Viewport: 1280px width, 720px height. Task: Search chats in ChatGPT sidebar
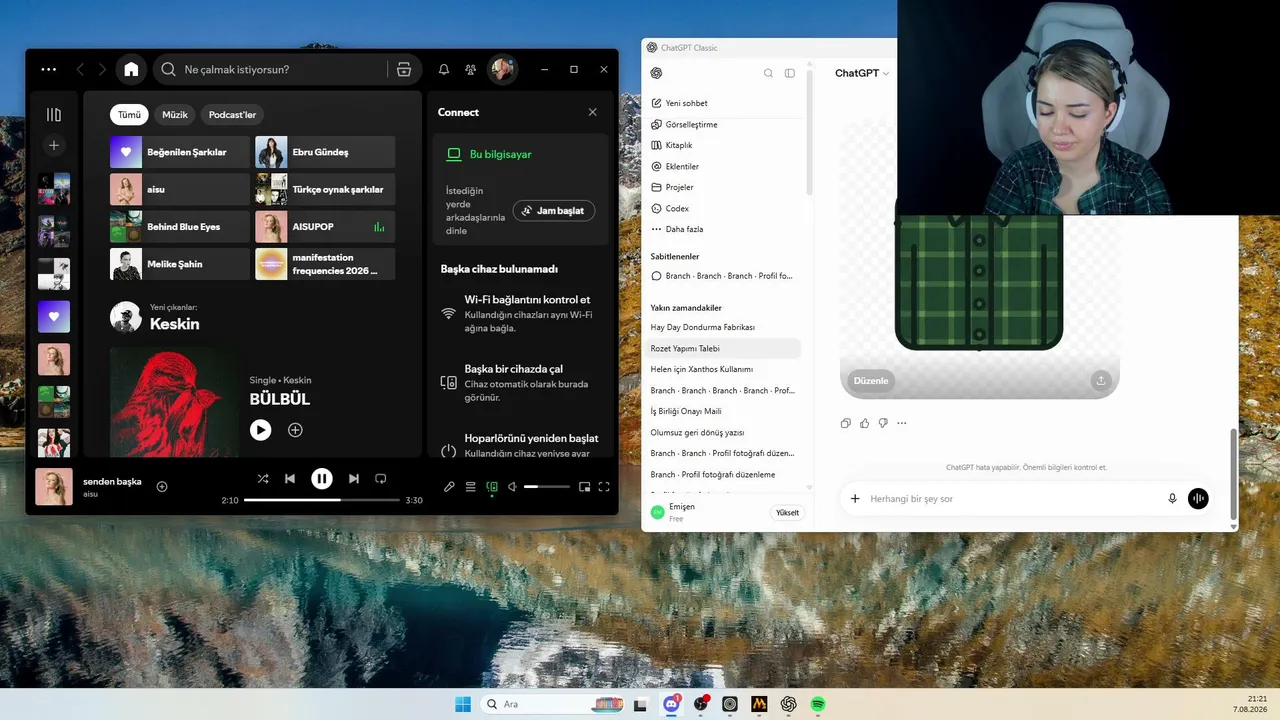tap(768, 73)
